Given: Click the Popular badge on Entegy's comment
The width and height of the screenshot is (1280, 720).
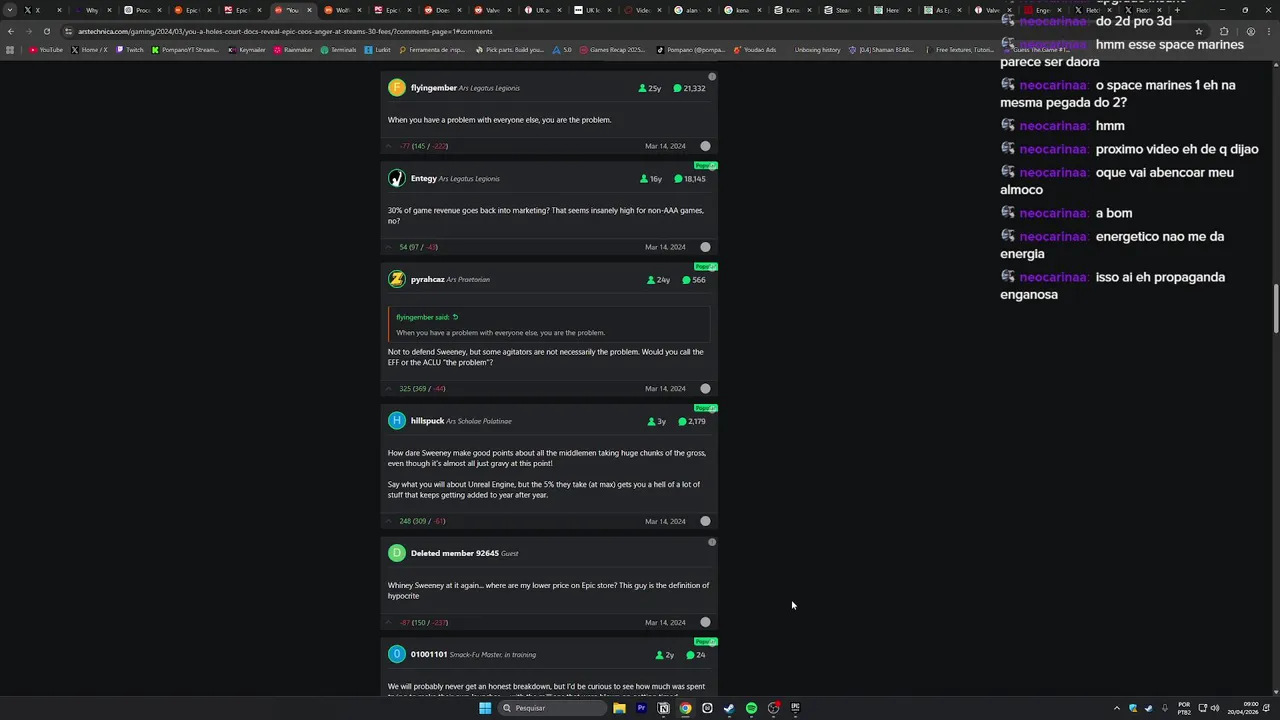Looking at the screenshot, I should [706, 166].
